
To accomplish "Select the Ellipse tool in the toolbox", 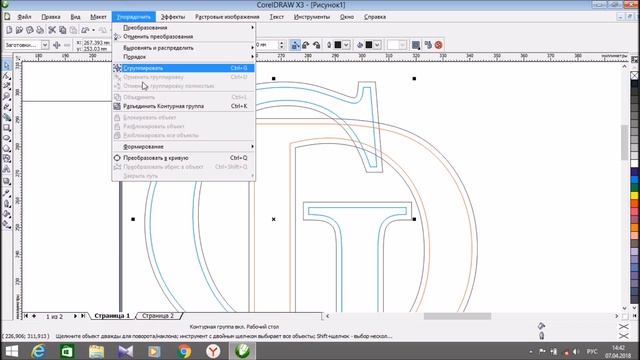I will 7,138.
